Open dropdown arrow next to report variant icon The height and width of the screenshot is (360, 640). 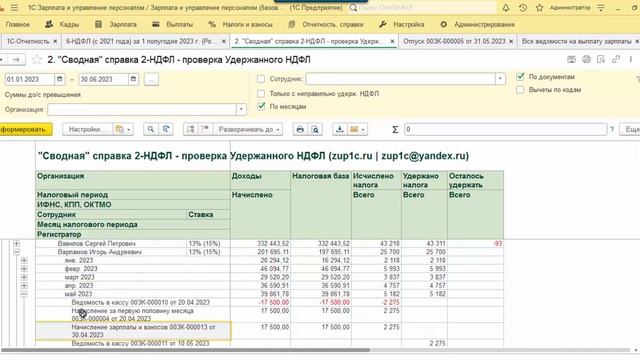pyautogui.click(x=129, y=129)
